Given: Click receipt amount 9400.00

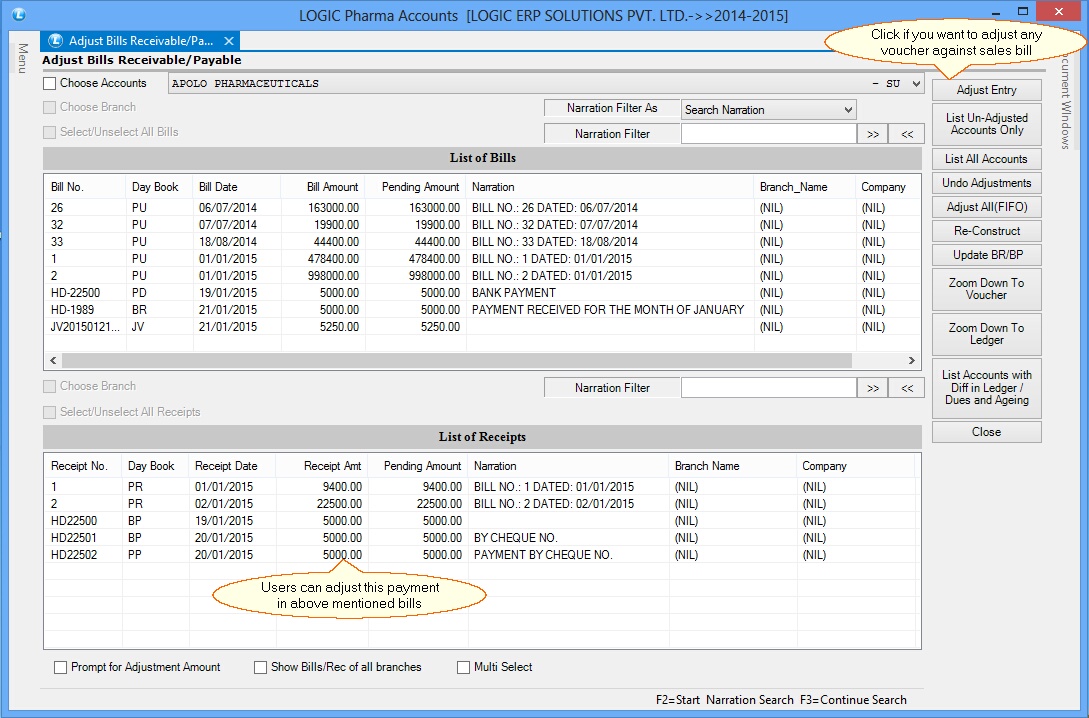Looking at the screenshot, I should coord(342,487).
